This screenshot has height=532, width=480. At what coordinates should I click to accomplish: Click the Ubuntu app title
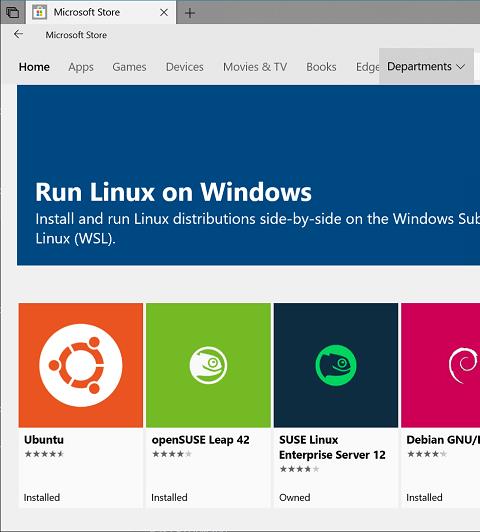(x=44, y=440)
